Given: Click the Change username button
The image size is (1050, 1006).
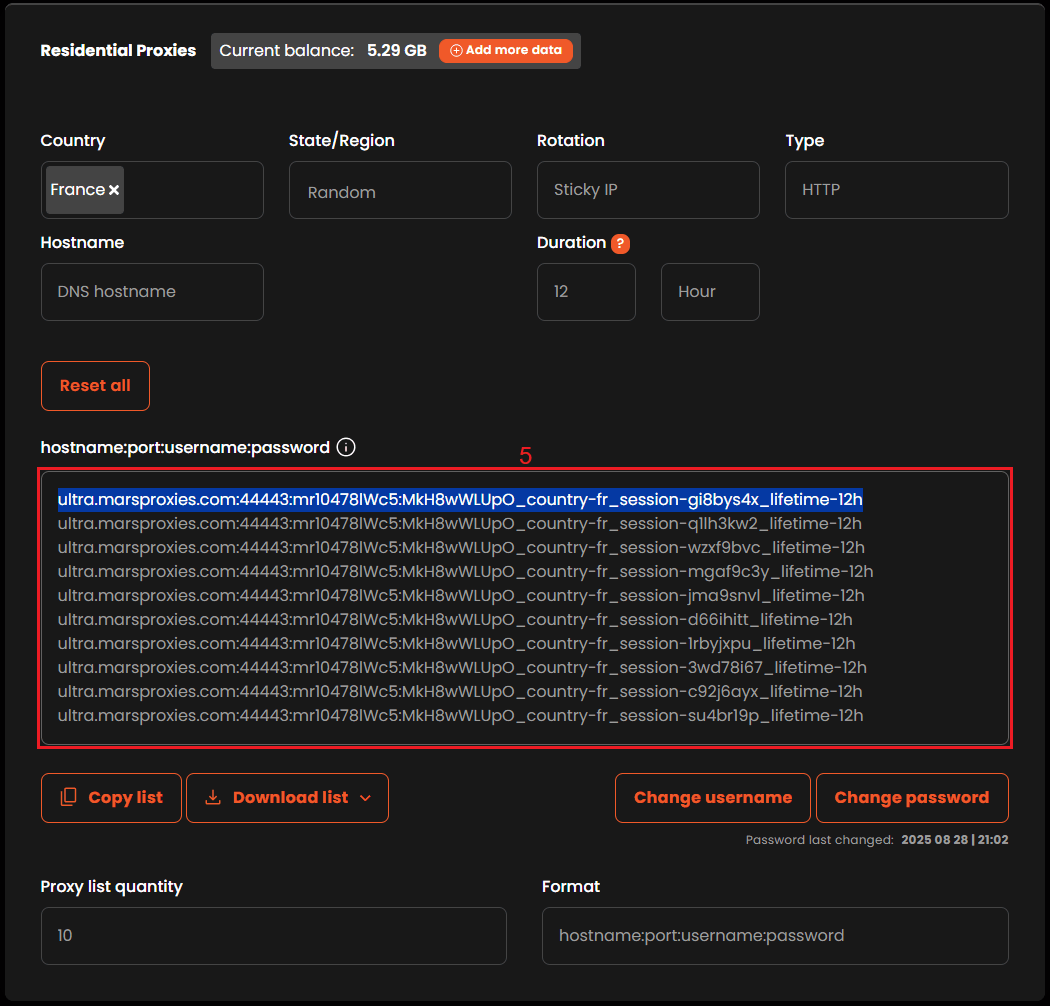Looking at the screenshot, I should (712, 798).
